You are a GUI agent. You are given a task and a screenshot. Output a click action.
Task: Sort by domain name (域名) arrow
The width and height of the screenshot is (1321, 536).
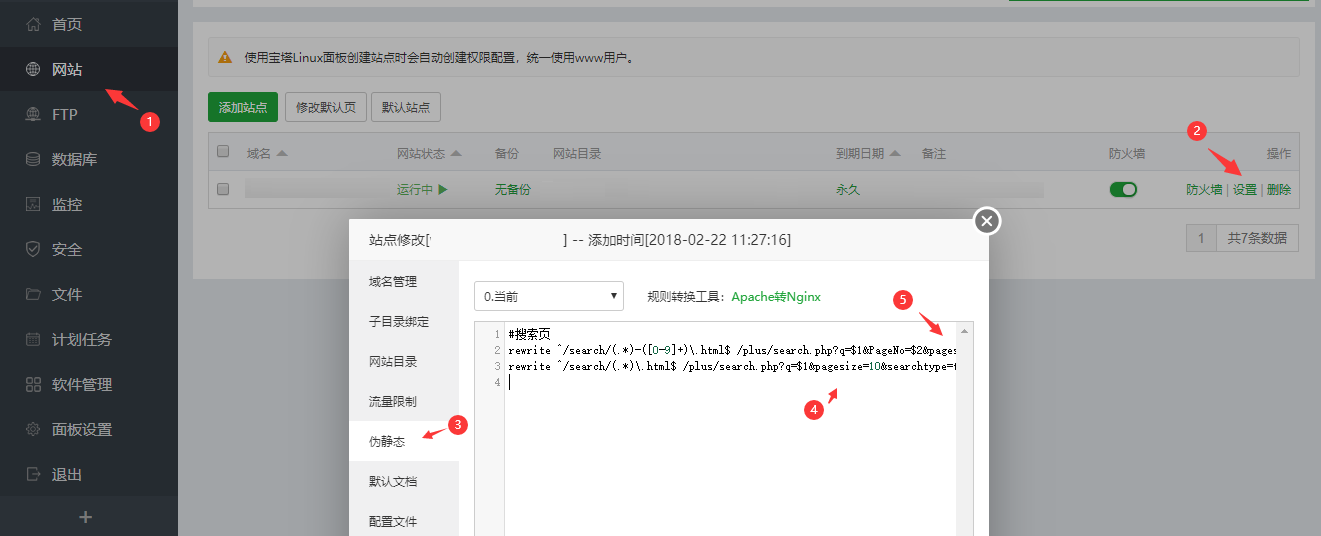282,154
